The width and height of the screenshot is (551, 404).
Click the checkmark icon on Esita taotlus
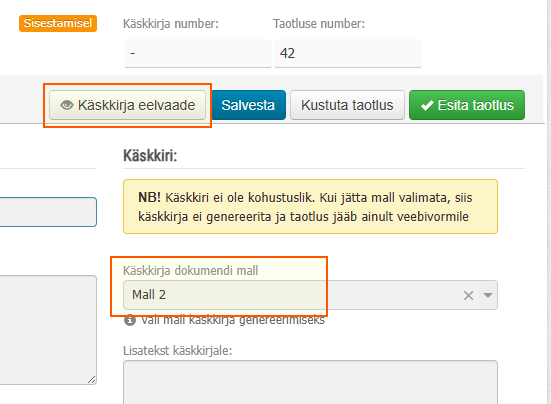[x=427, y=105]
